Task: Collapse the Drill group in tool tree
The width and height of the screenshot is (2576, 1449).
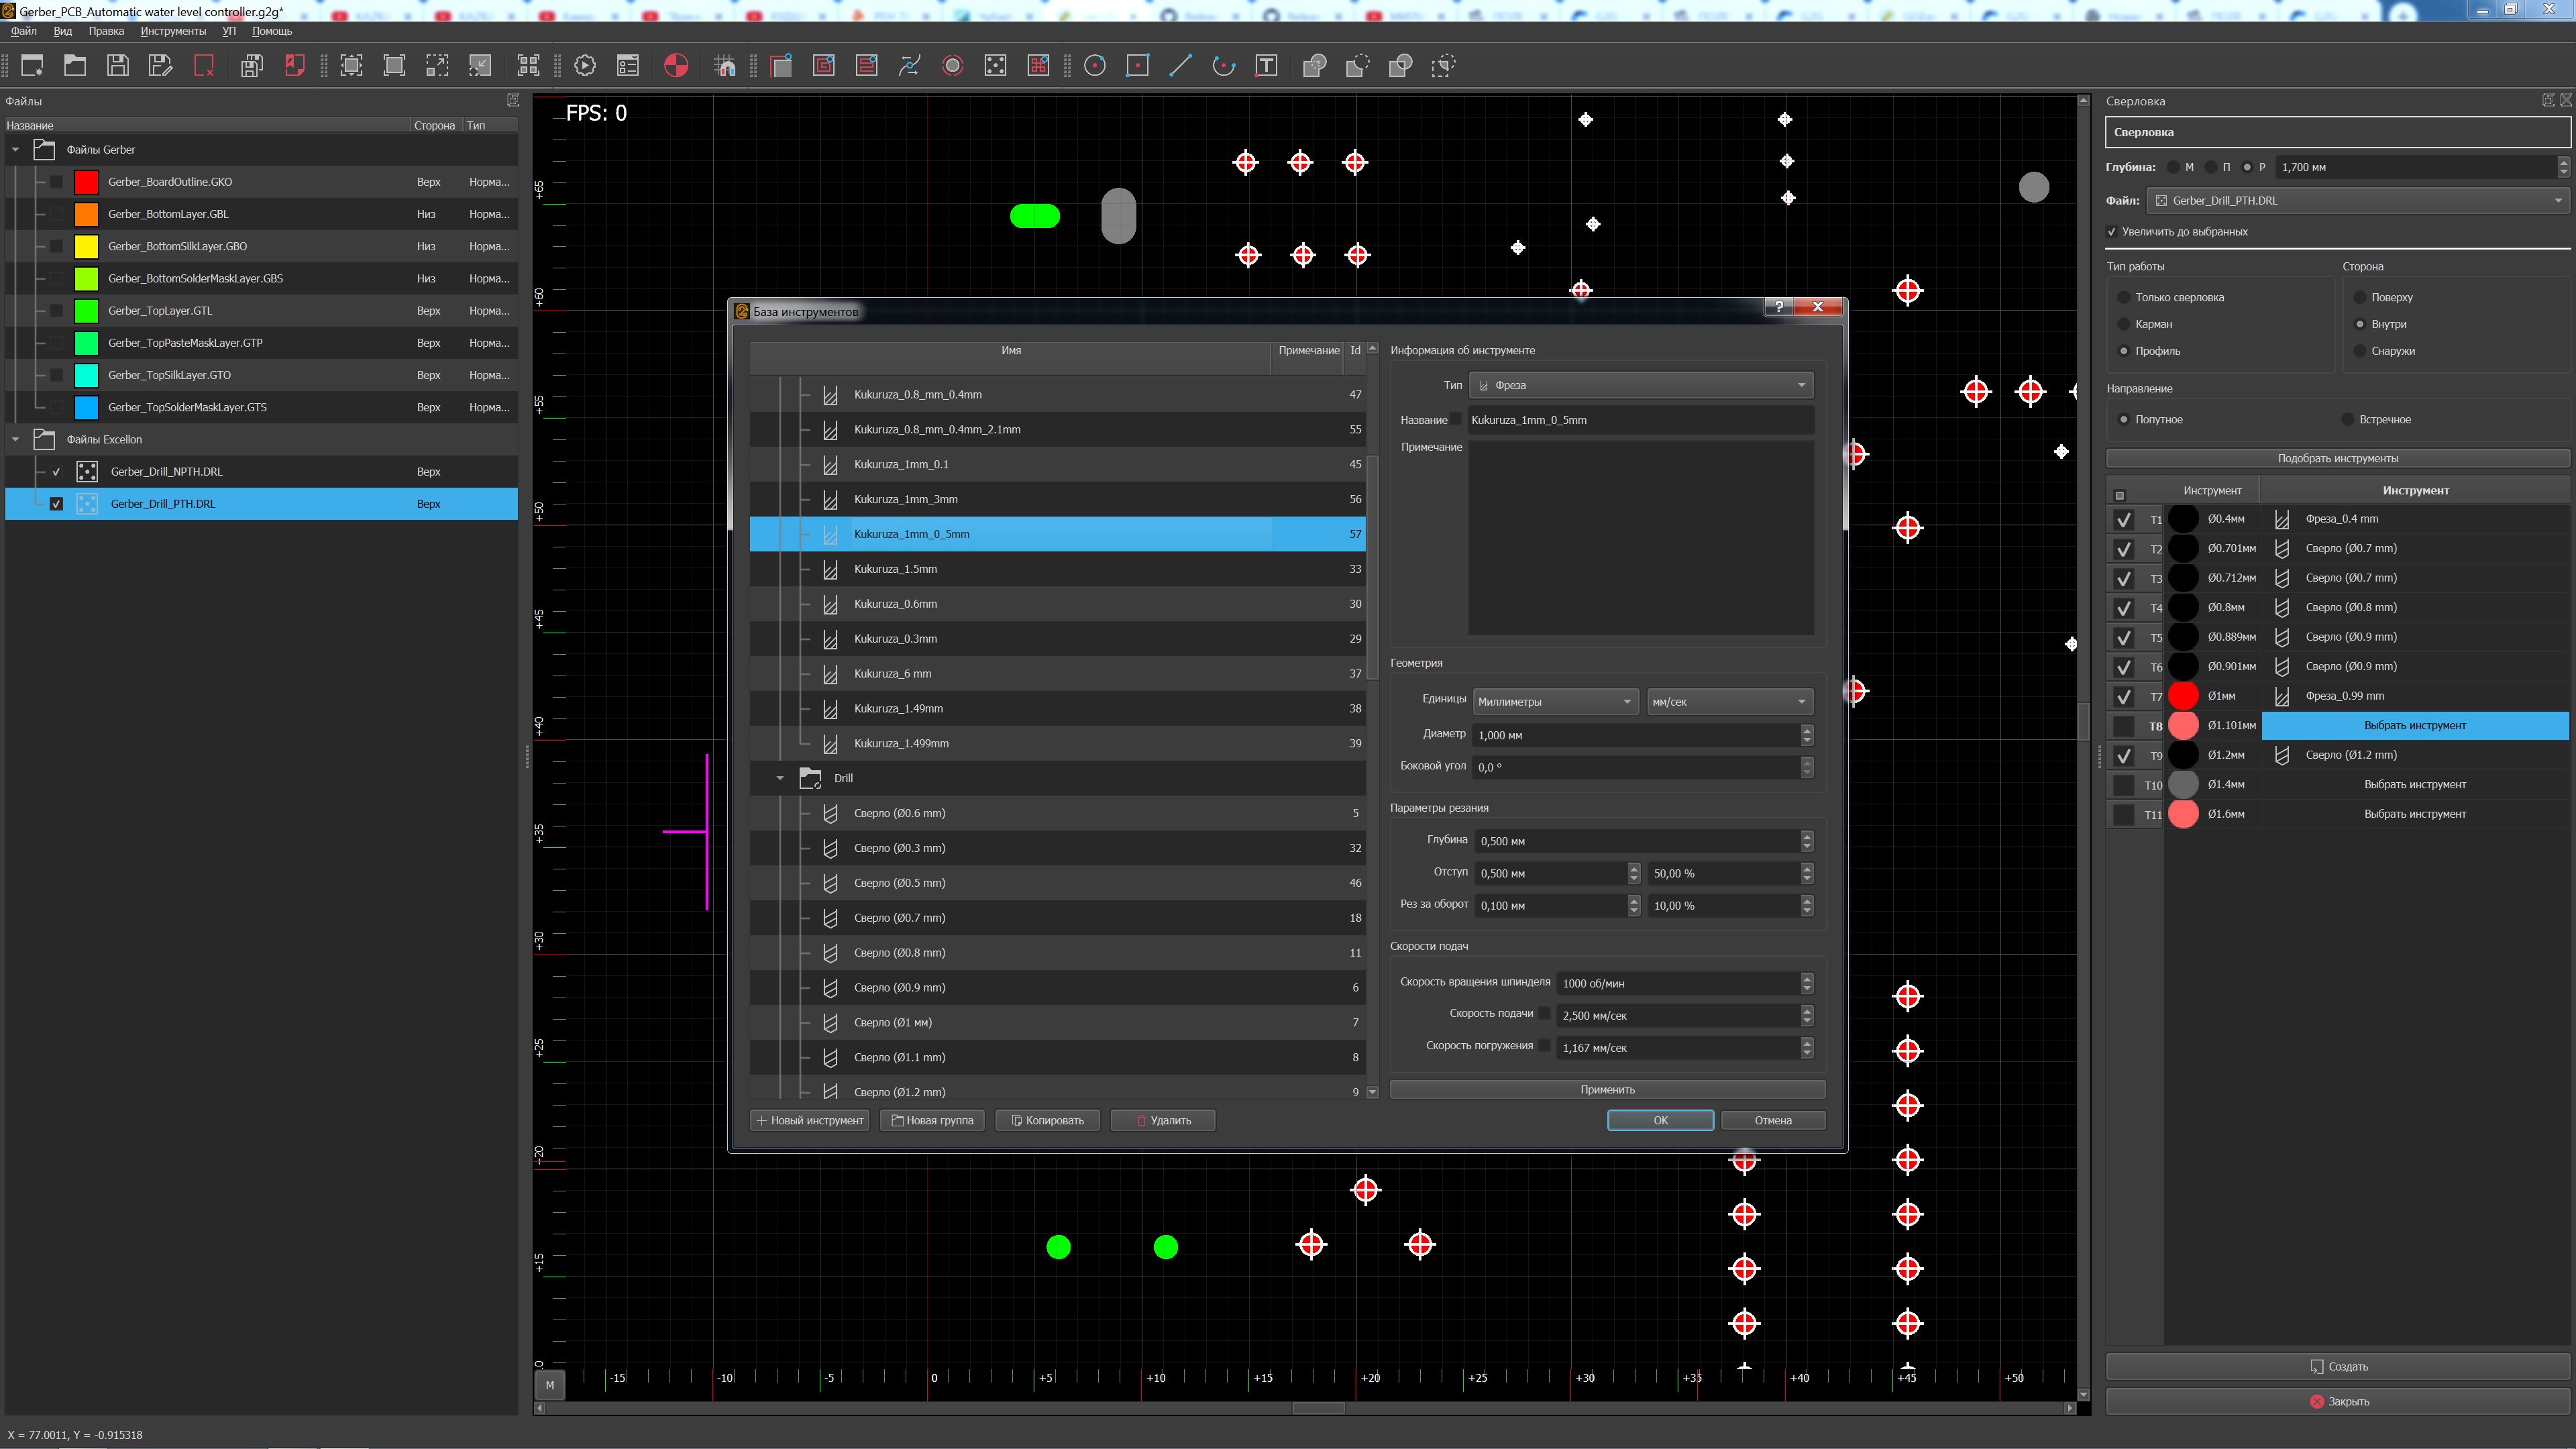Action: coord(780,778)
